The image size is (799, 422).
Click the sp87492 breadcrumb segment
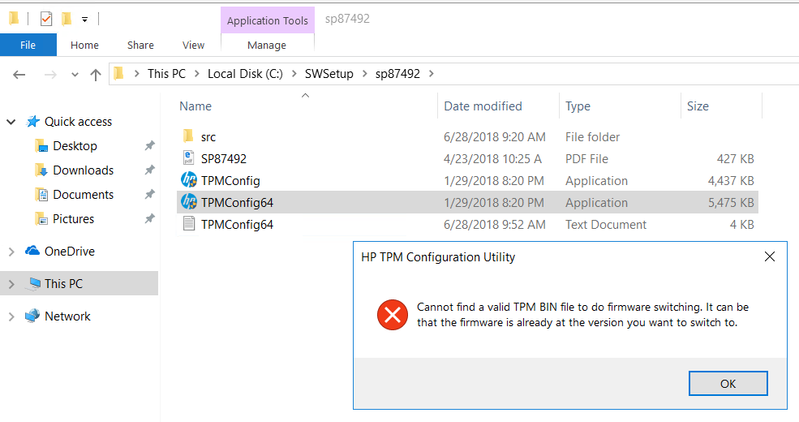pyautogui.click(x=397, y=74)
